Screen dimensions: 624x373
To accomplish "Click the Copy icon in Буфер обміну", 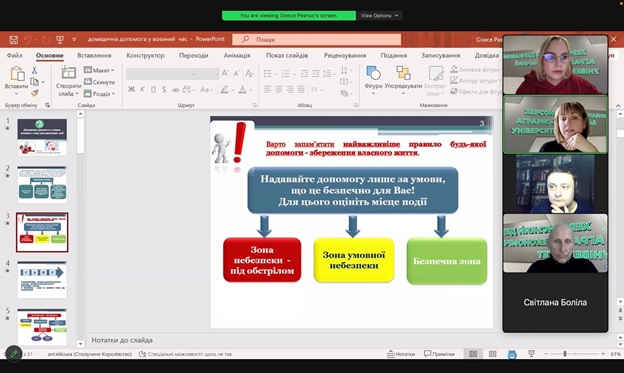I will pos(35,82).
